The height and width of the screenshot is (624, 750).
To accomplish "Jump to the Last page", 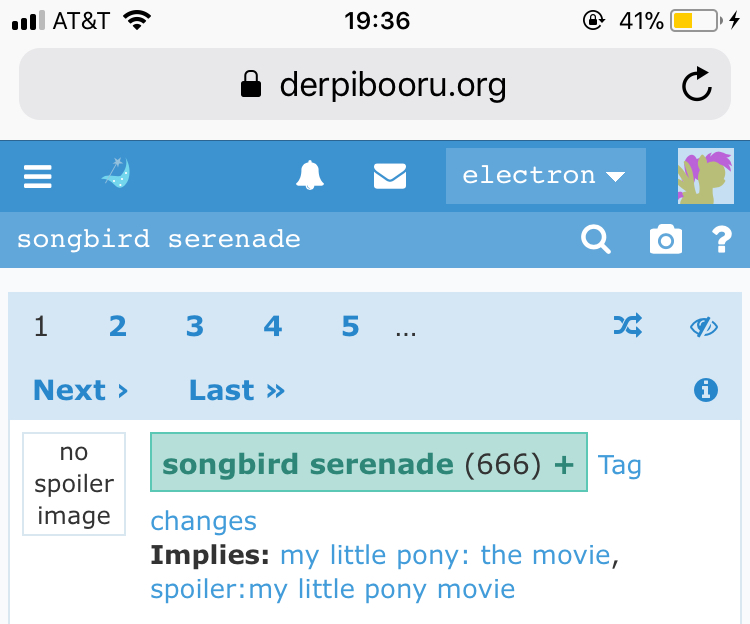I will [237, 390].
